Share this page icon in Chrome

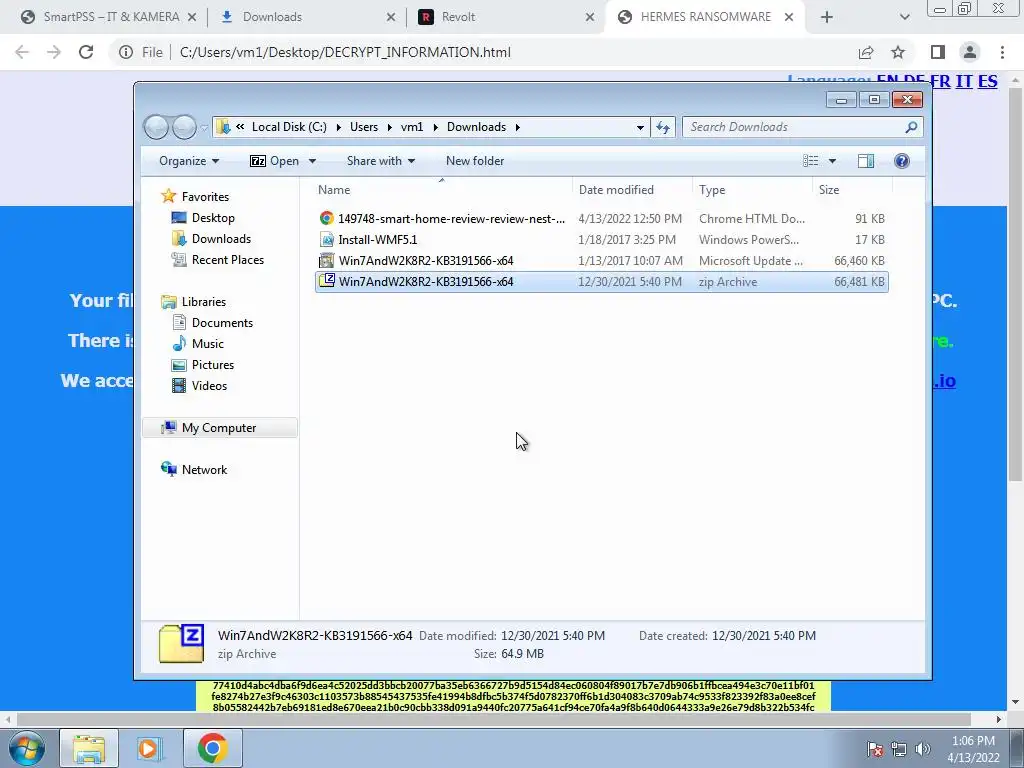coord(866,52)
